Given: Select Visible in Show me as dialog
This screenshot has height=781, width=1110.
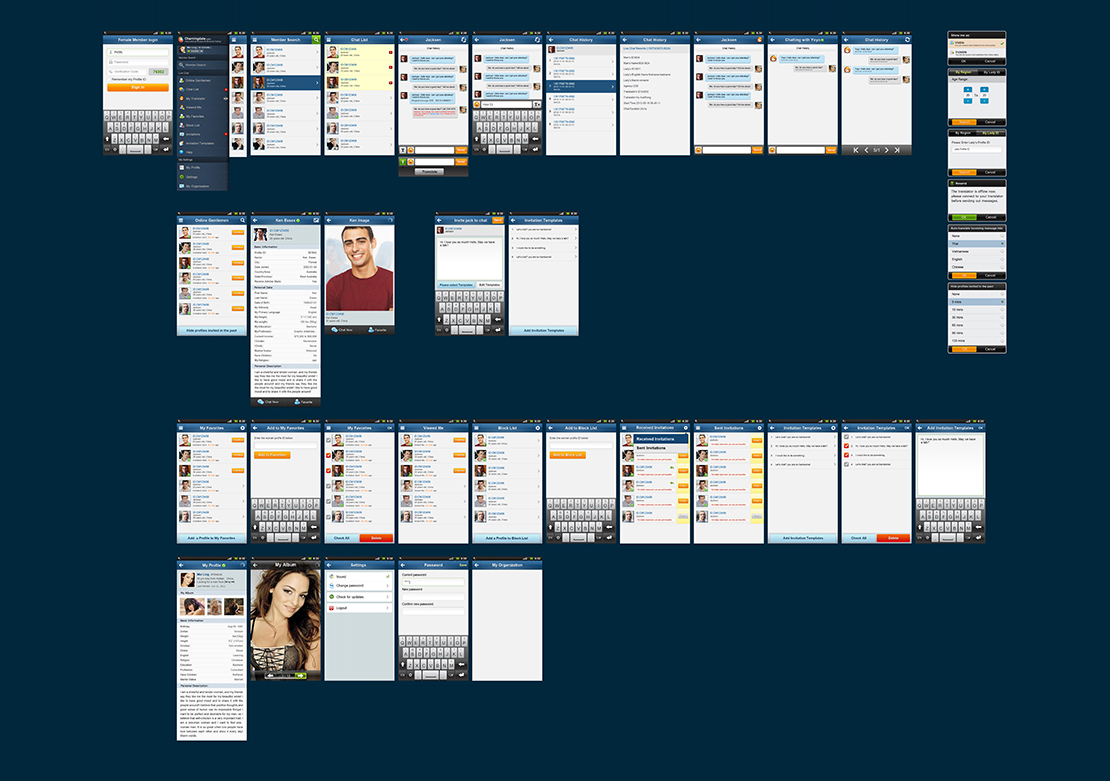Looking at the screenshot, I should pyautogui.click(x=977, y=43).
